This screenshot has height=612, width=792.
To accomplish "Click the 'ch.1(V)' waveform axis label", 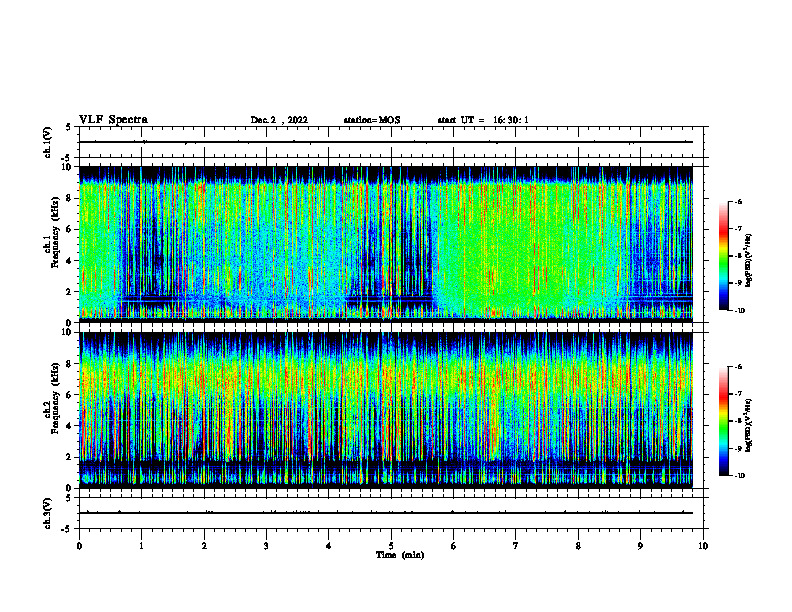I will pyautogui.click(x=48, y=142).
